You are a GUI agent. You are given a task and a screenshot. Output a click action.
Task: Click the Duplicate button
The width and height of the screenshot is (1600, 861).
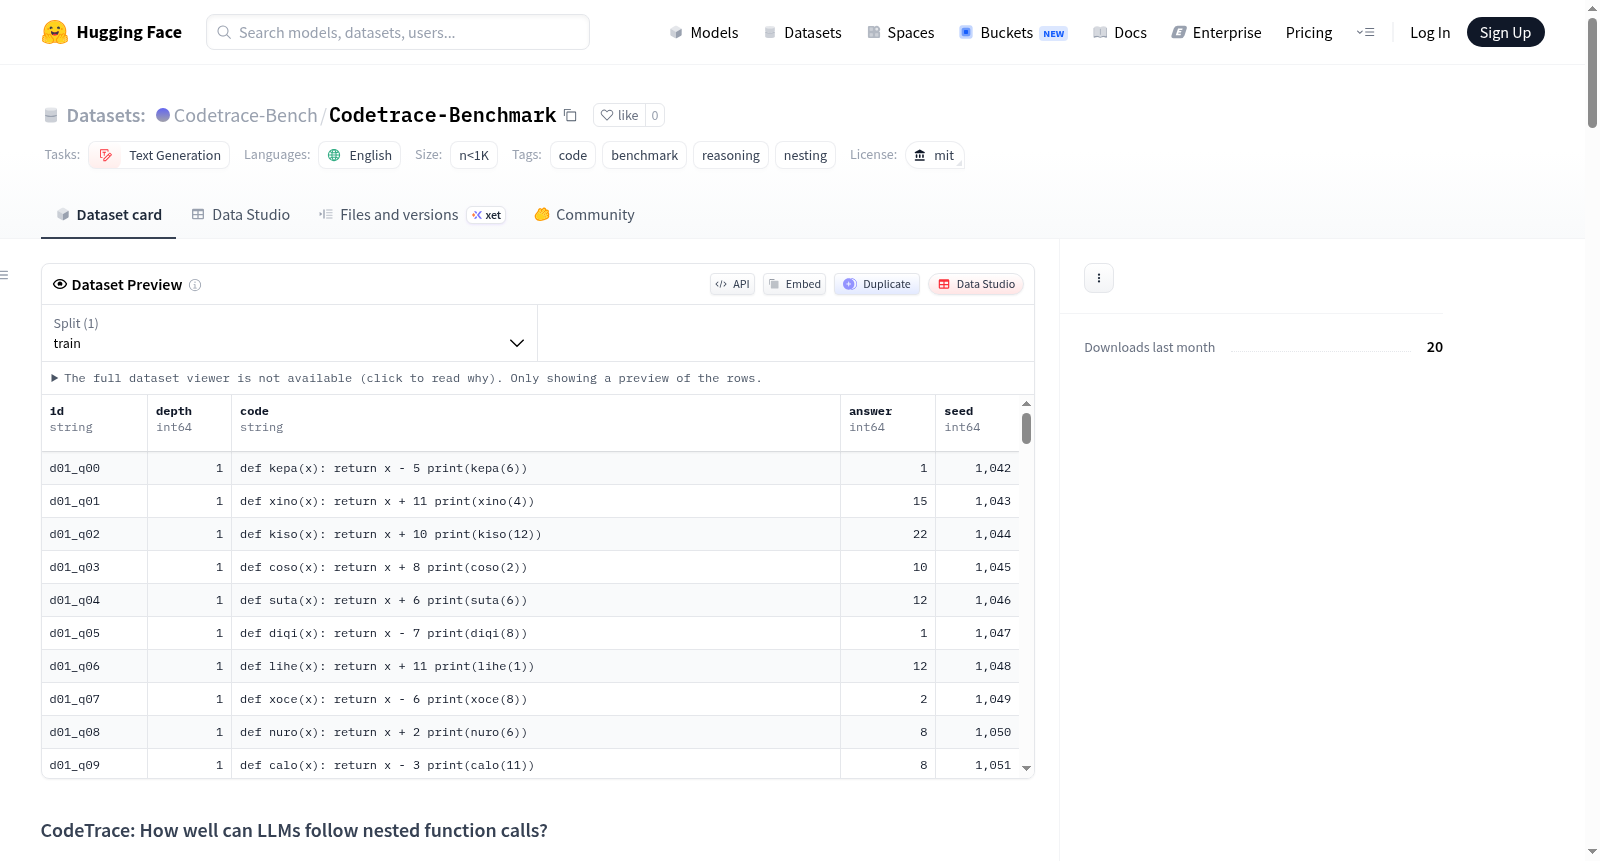click(877, 284)
